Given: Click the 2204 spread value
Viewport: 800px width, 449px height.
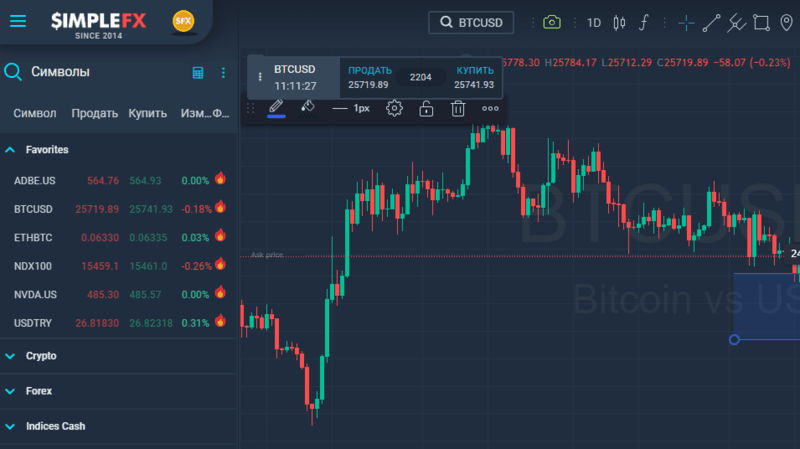Looking at the screenshot, I should click(420, 77).
